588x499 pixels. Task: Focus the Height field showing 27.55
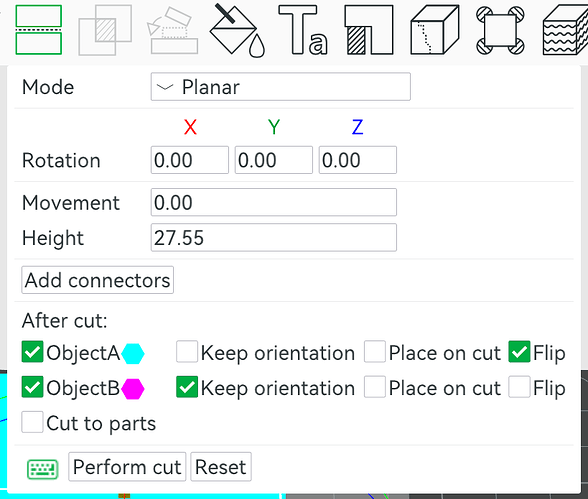point(274,238)
